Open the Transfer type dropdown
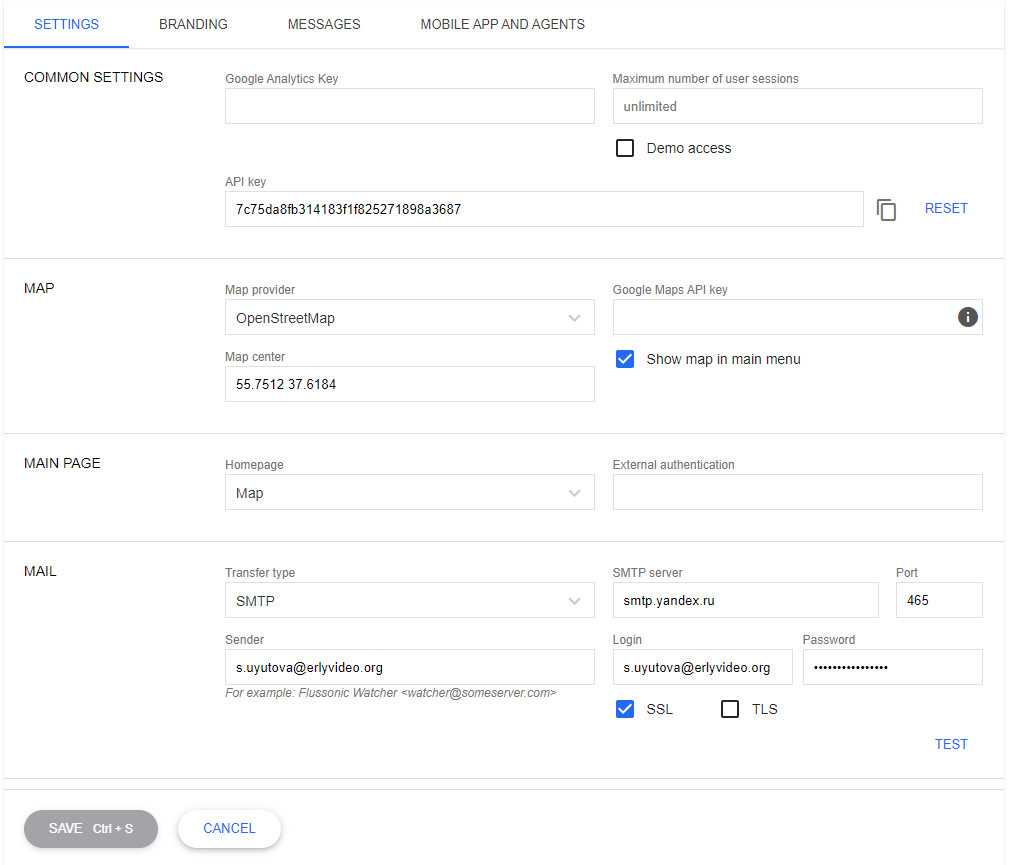 pos(575,600)
